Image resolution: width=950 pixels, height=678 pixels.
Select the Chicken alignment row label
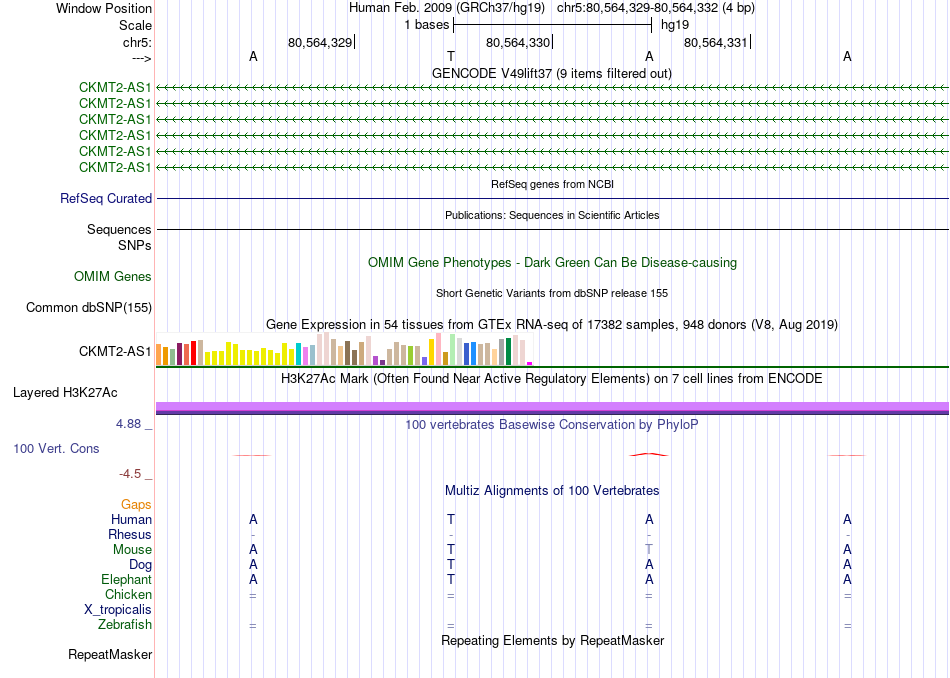(x=128, y=594)
